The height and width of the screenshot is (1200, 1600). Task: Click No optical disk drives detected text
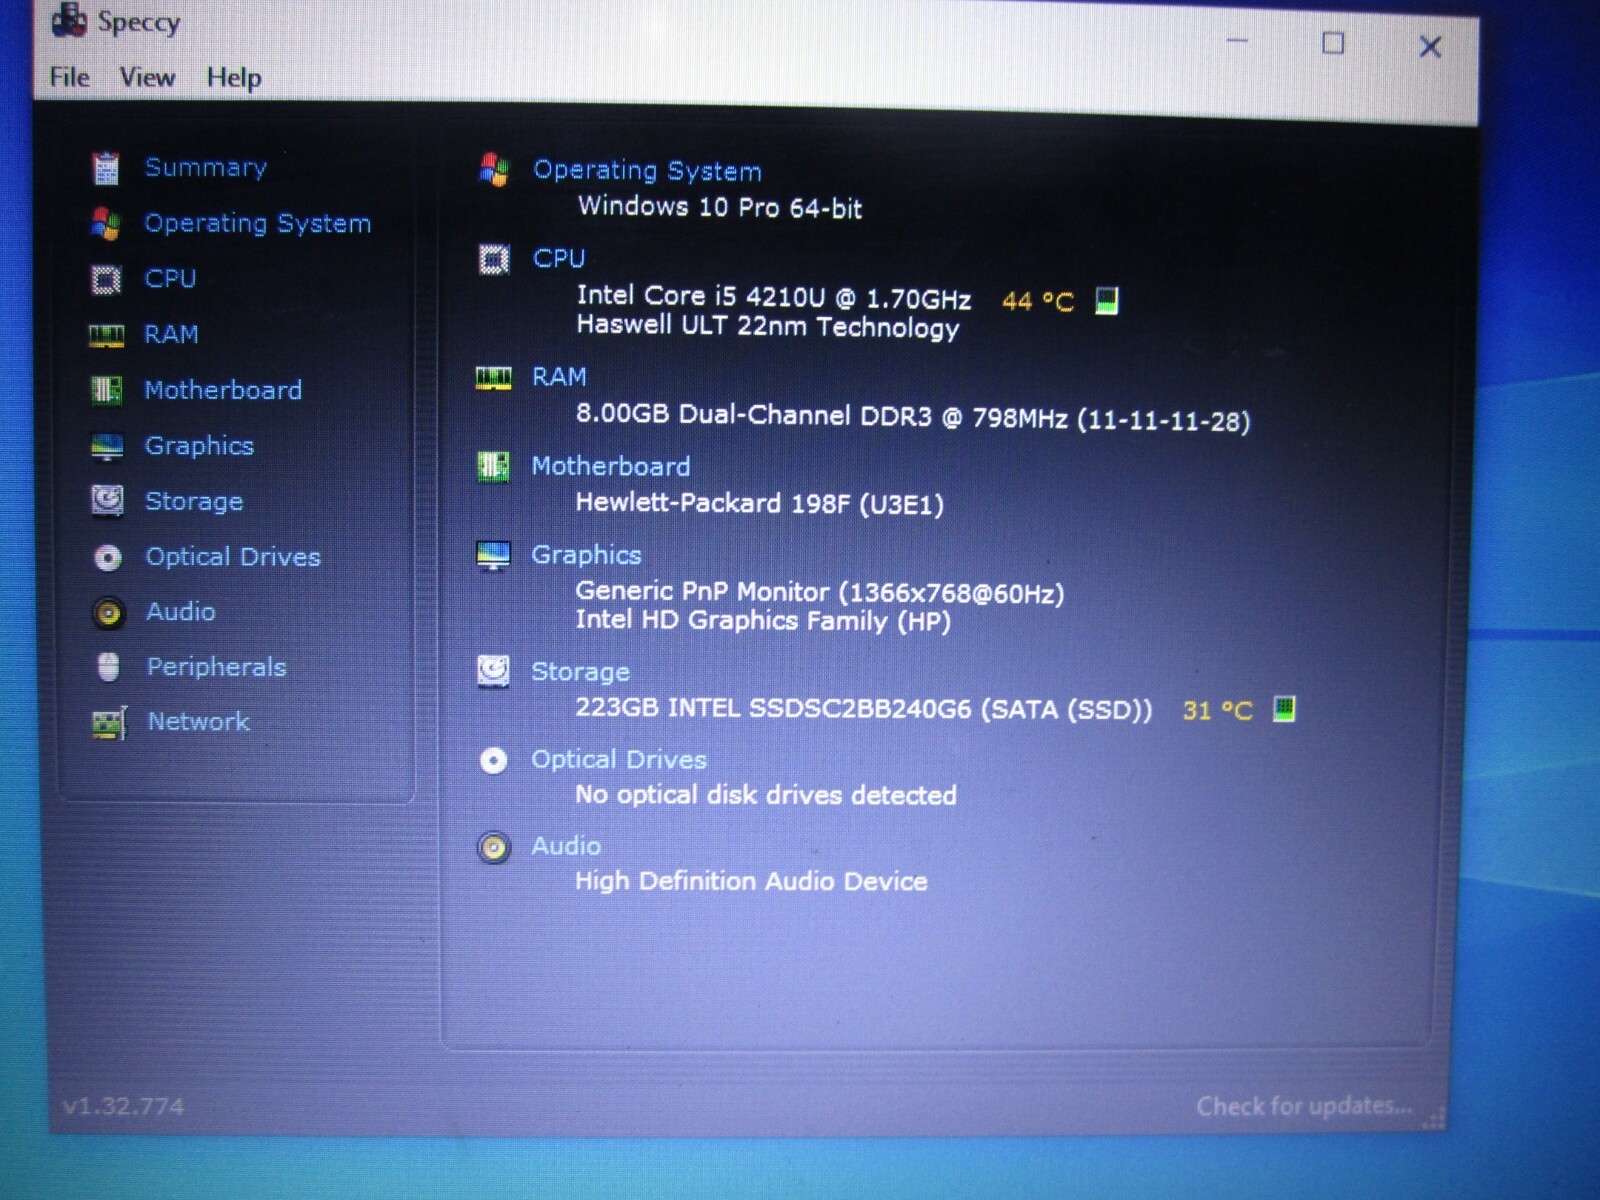click(766, 795)
